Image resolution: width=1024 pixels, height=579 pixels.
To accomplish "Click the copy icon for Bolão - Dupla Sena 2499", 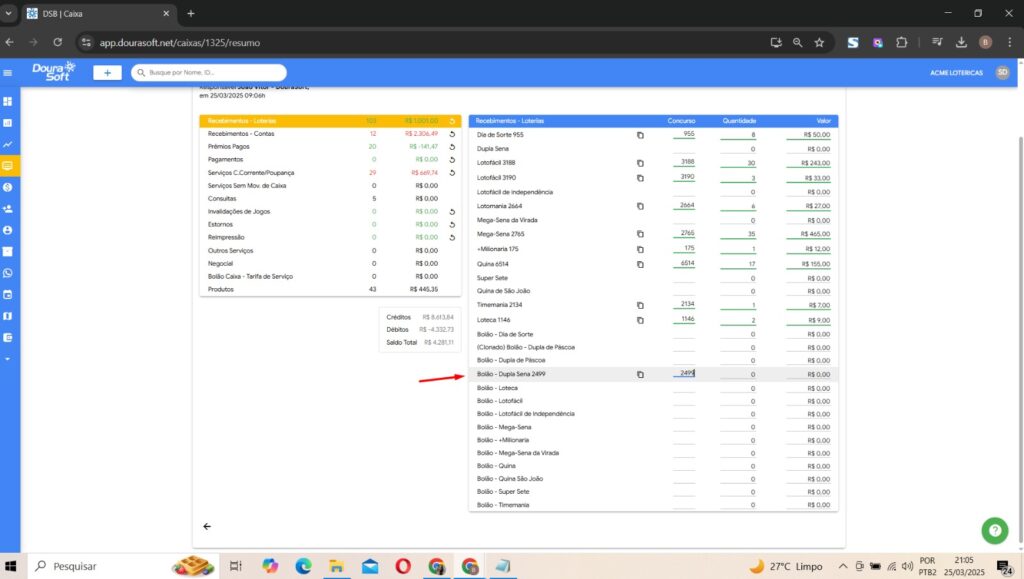I will (641, 375).
